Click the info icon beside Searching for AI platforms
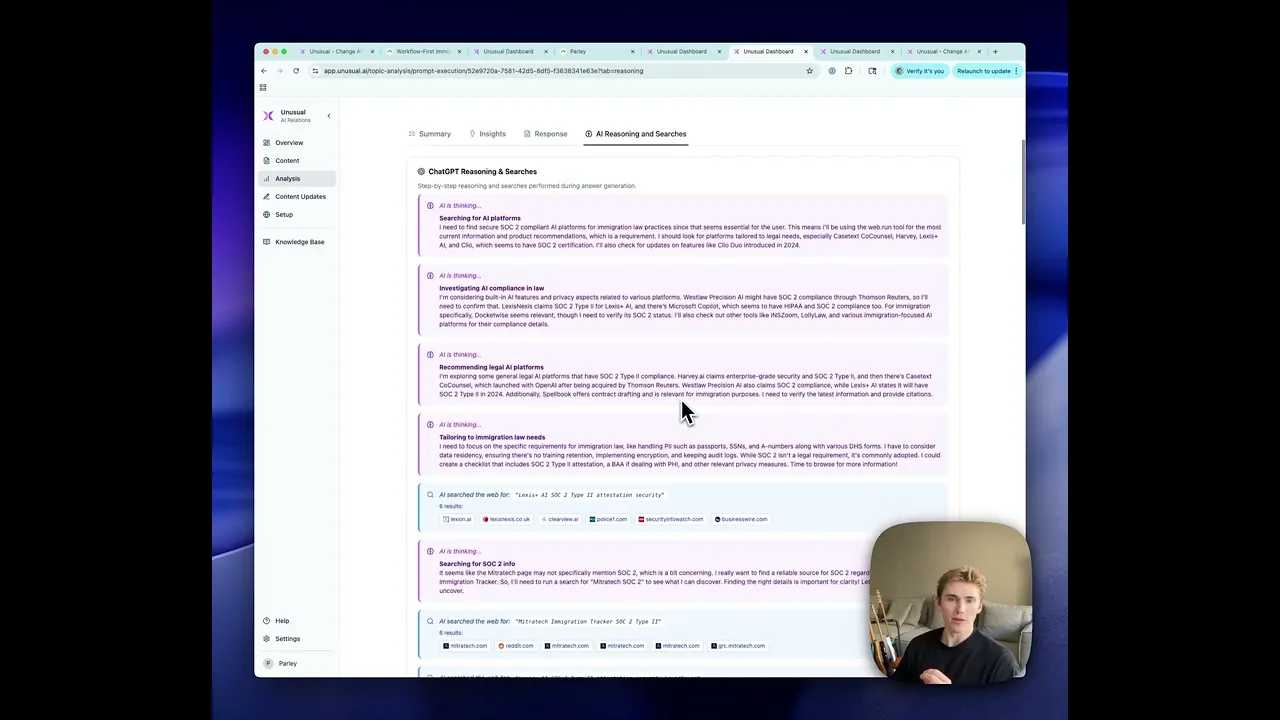Viewport: 1280px width, 720px height. (x=430, y=206)
